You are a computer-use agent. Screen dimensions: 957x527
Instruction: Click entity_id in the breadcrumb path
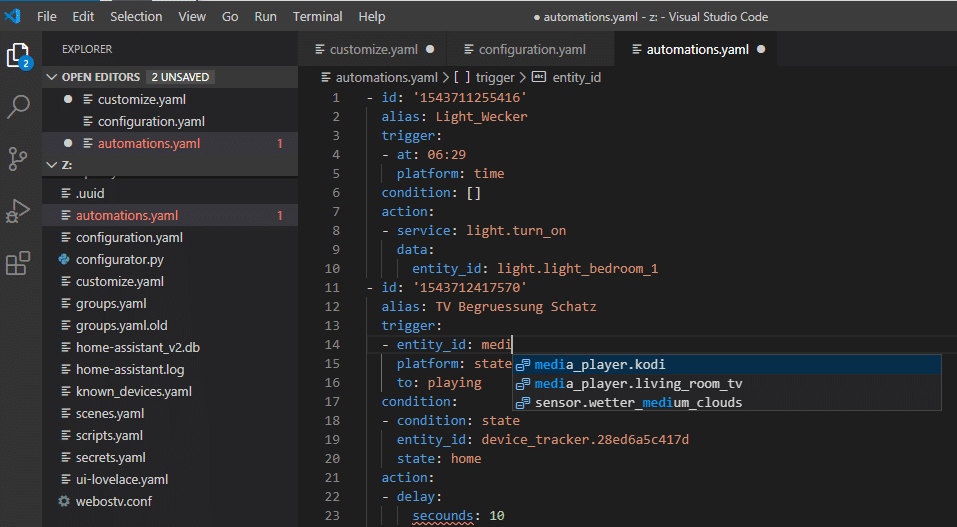point(576,78)
